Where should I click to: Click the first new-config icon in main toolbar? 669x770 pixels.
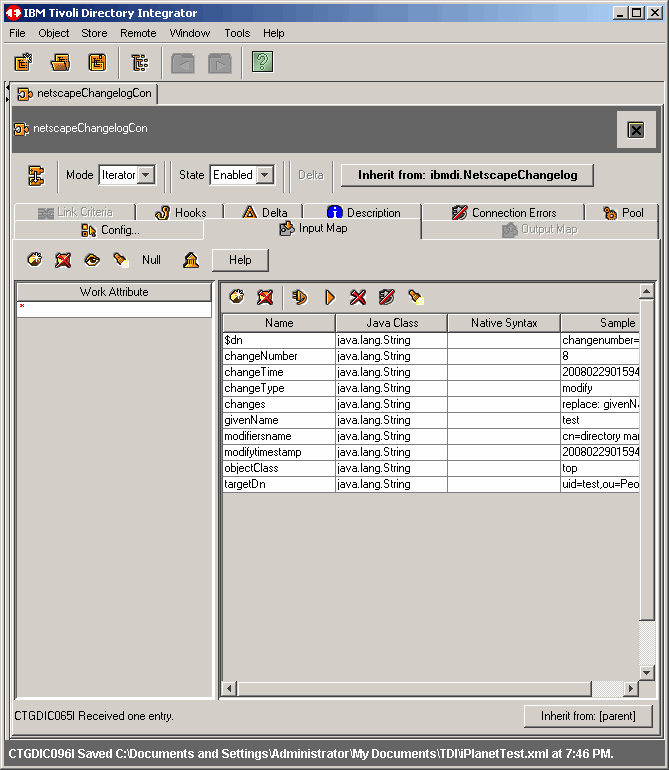point(24,63)
